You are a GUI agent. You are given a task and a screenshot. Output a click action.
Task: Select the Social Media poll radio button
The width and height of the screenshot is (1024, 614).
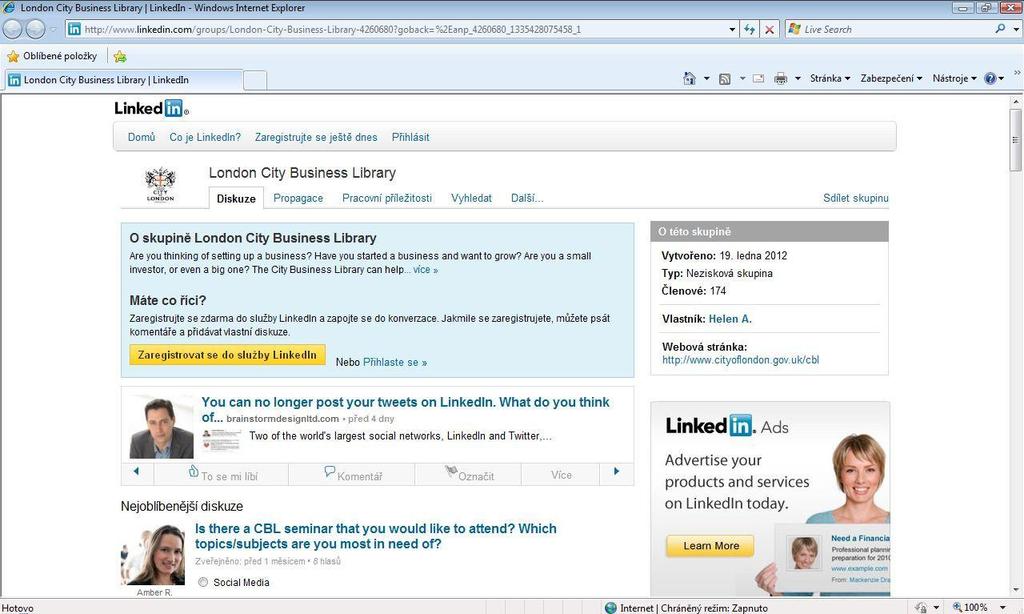pyautogui.click(x=203, y=582)
